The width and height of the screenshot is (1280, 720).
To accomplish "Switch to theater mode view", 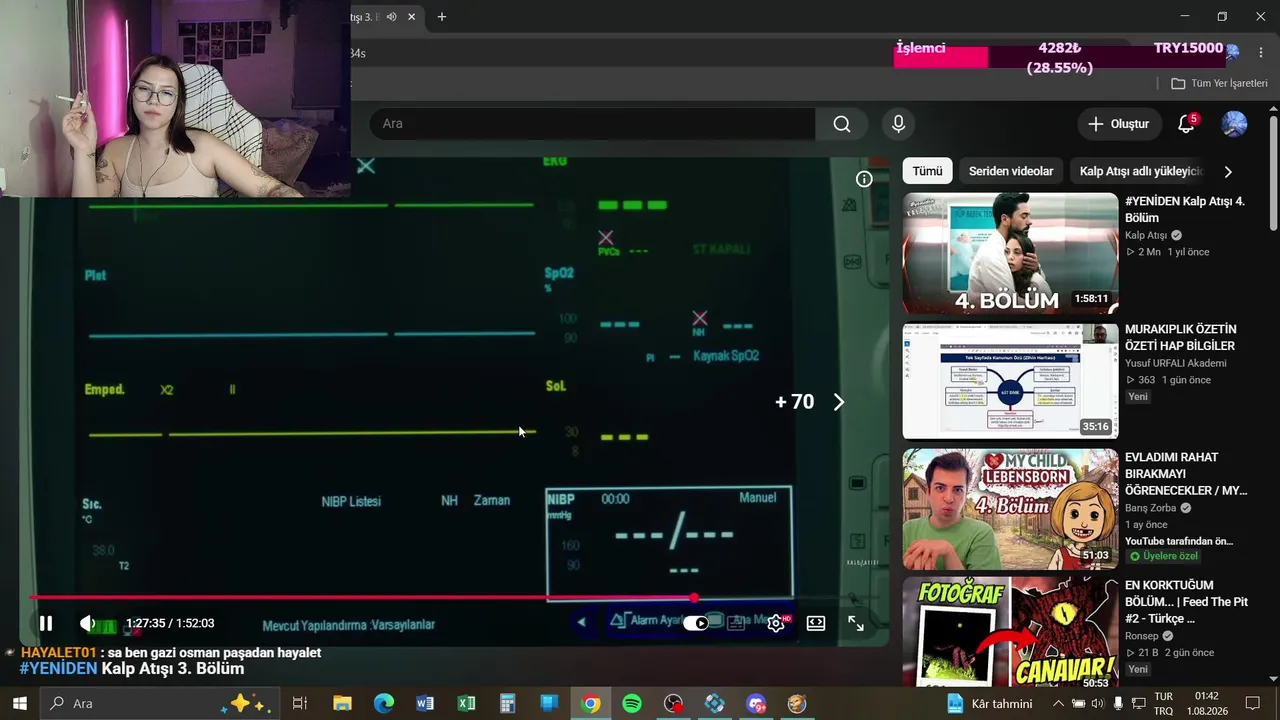I will (x=816, y=624).
